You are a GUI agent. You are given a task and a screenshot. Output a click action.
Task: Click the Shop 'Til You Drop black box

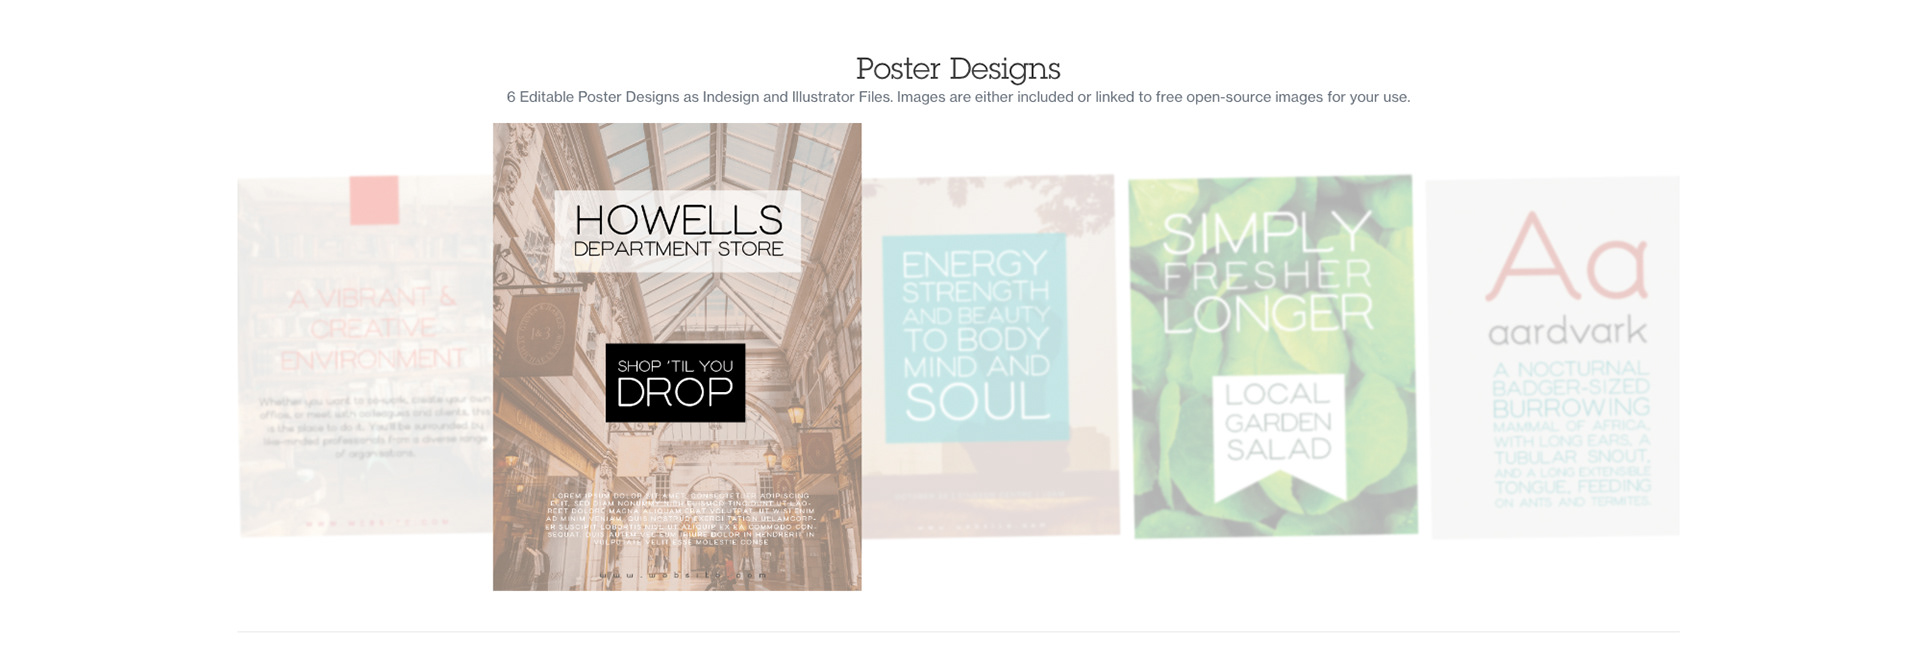coord(675,383)
